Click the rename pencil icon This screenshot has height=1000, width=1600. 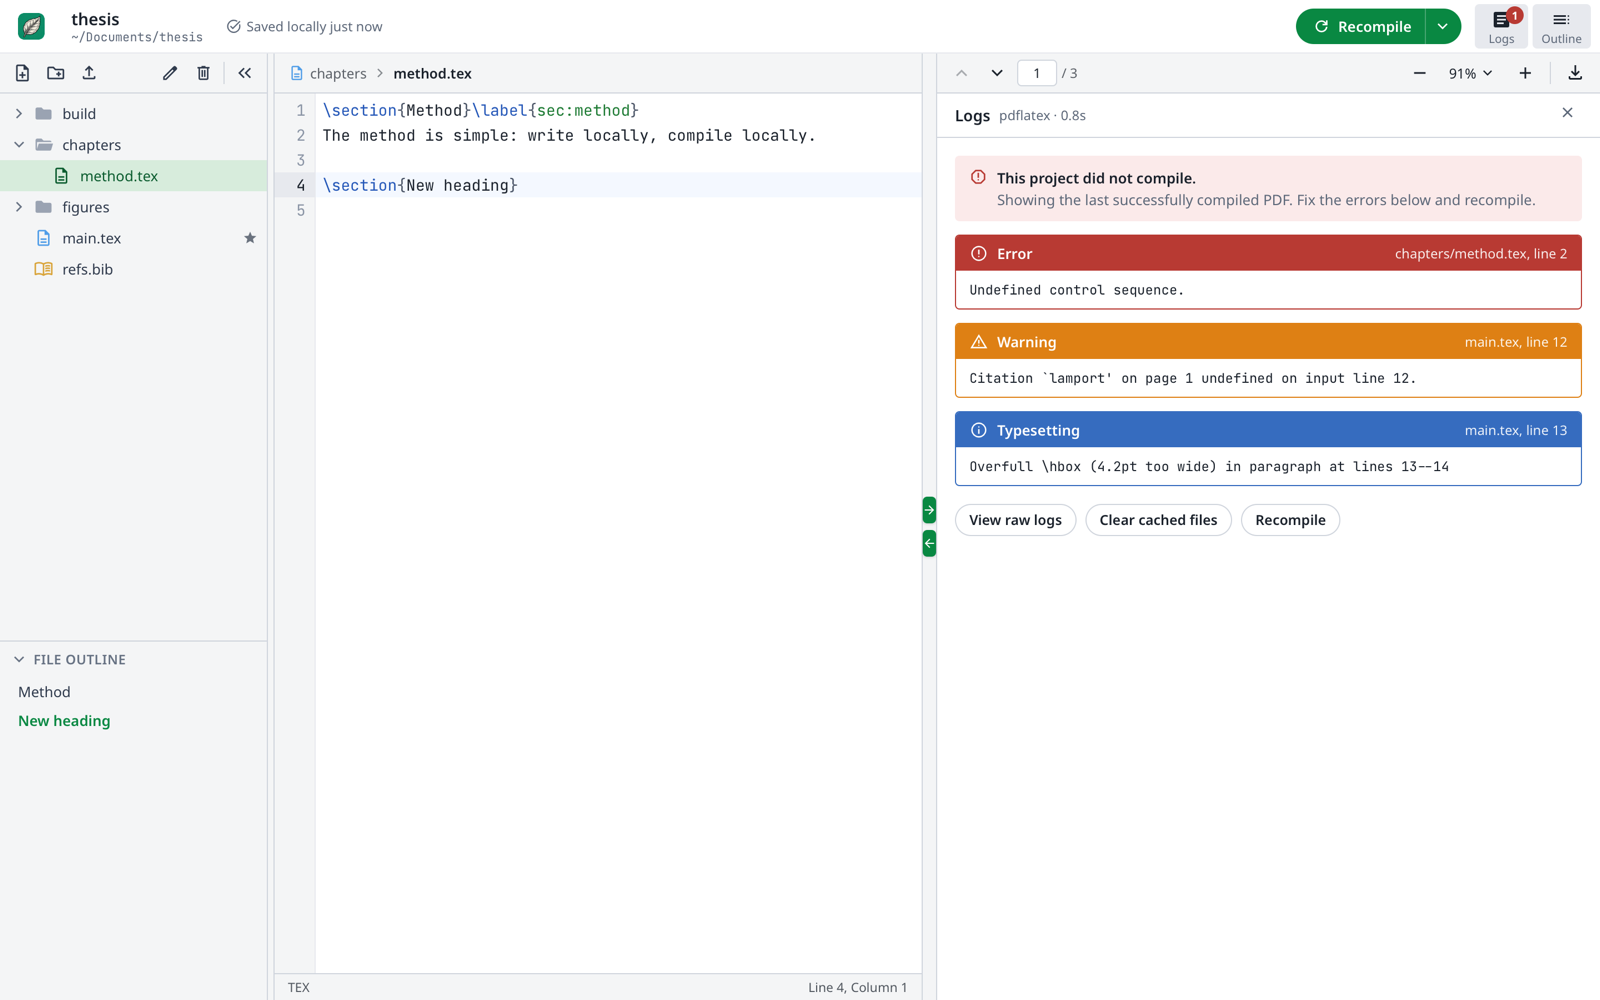tap(170, 73)
